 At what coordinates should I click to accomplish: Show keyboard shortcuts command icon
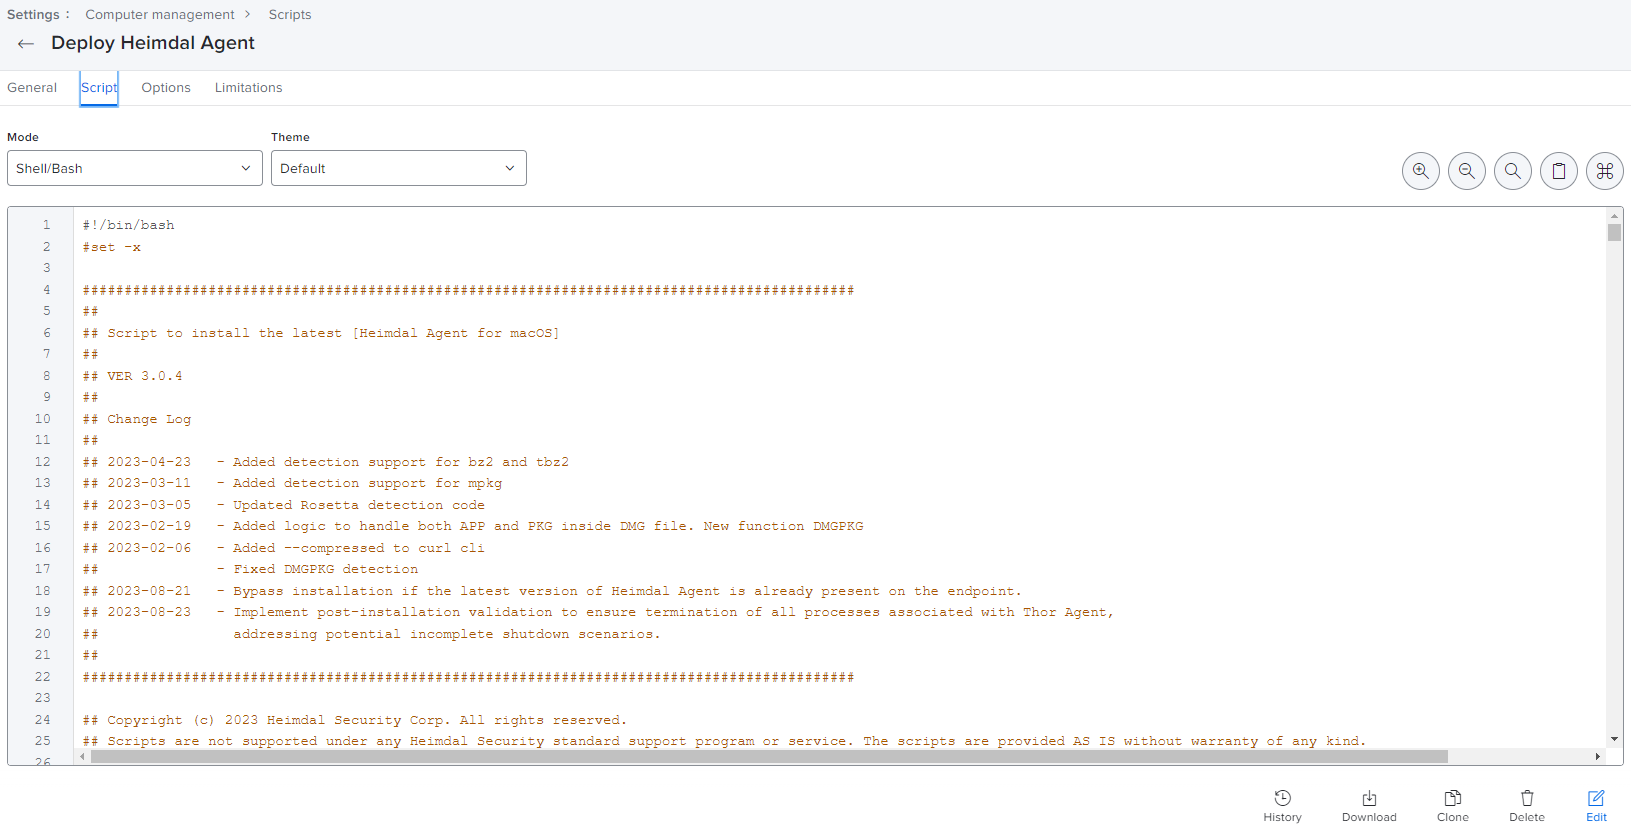(1605, 171)
